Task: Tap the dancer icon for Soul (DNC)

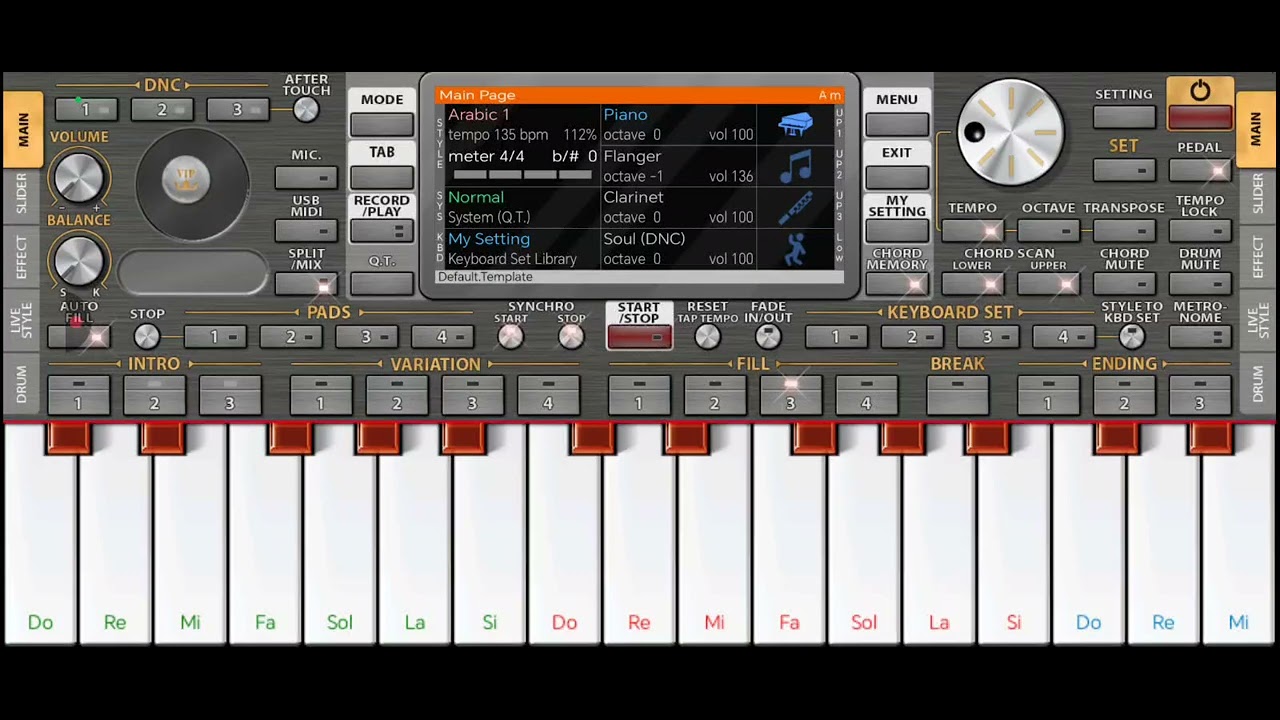Action: pos(796,248)
